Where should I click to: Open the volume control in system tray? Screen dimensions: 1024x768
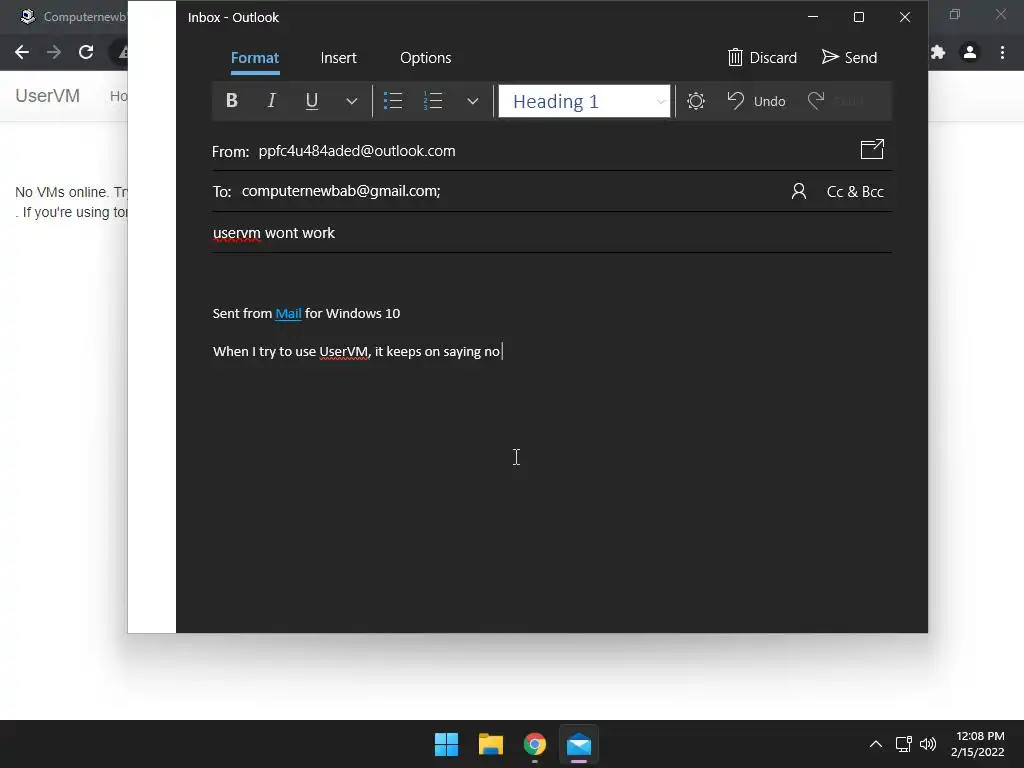[x=927, y=744]
